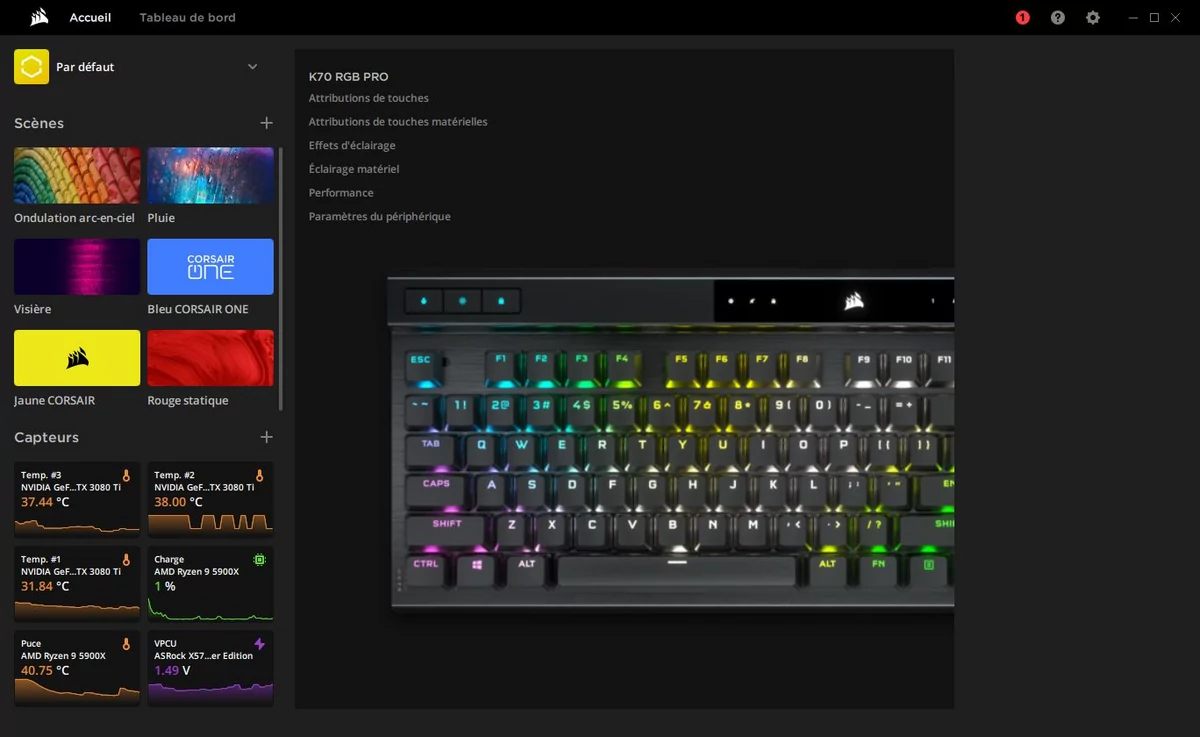The width and height of the screenshot is (1200, 737).
Task: Click the spacebar on keyboard image
Action: click(x=677, y=570)
